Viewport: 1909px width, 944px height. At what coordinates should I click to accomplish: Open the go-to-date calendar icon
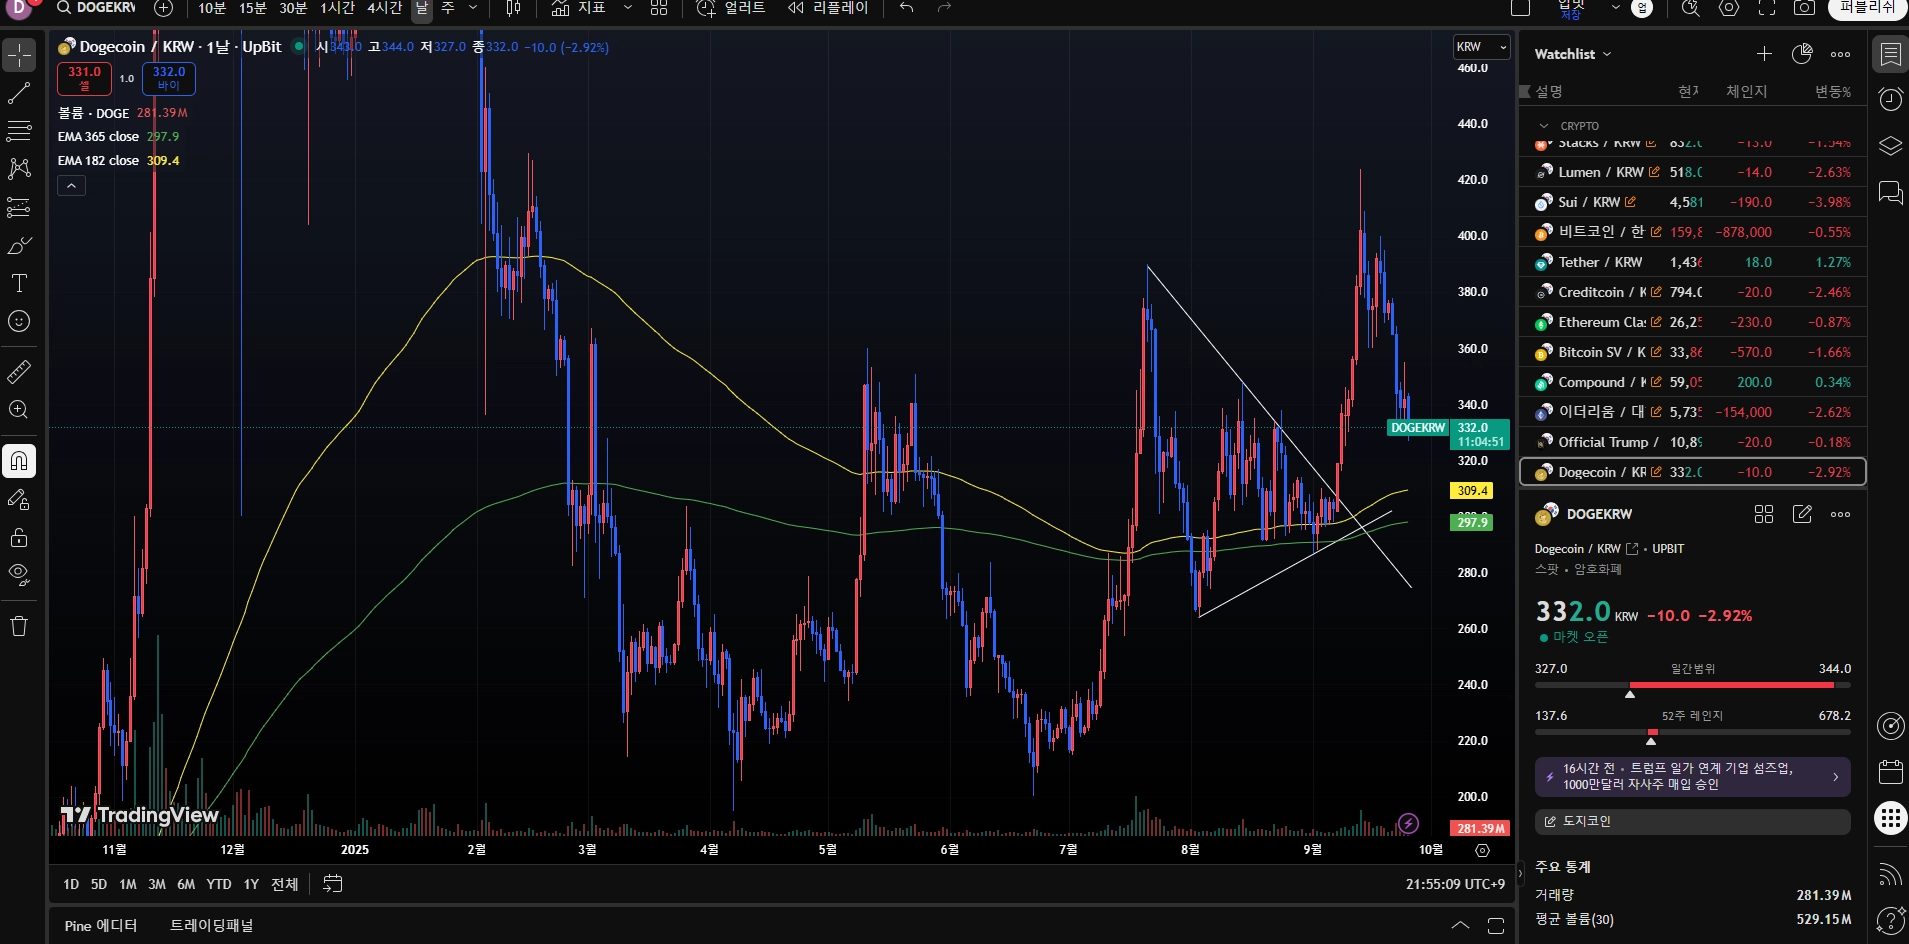(x=333, y=884)
